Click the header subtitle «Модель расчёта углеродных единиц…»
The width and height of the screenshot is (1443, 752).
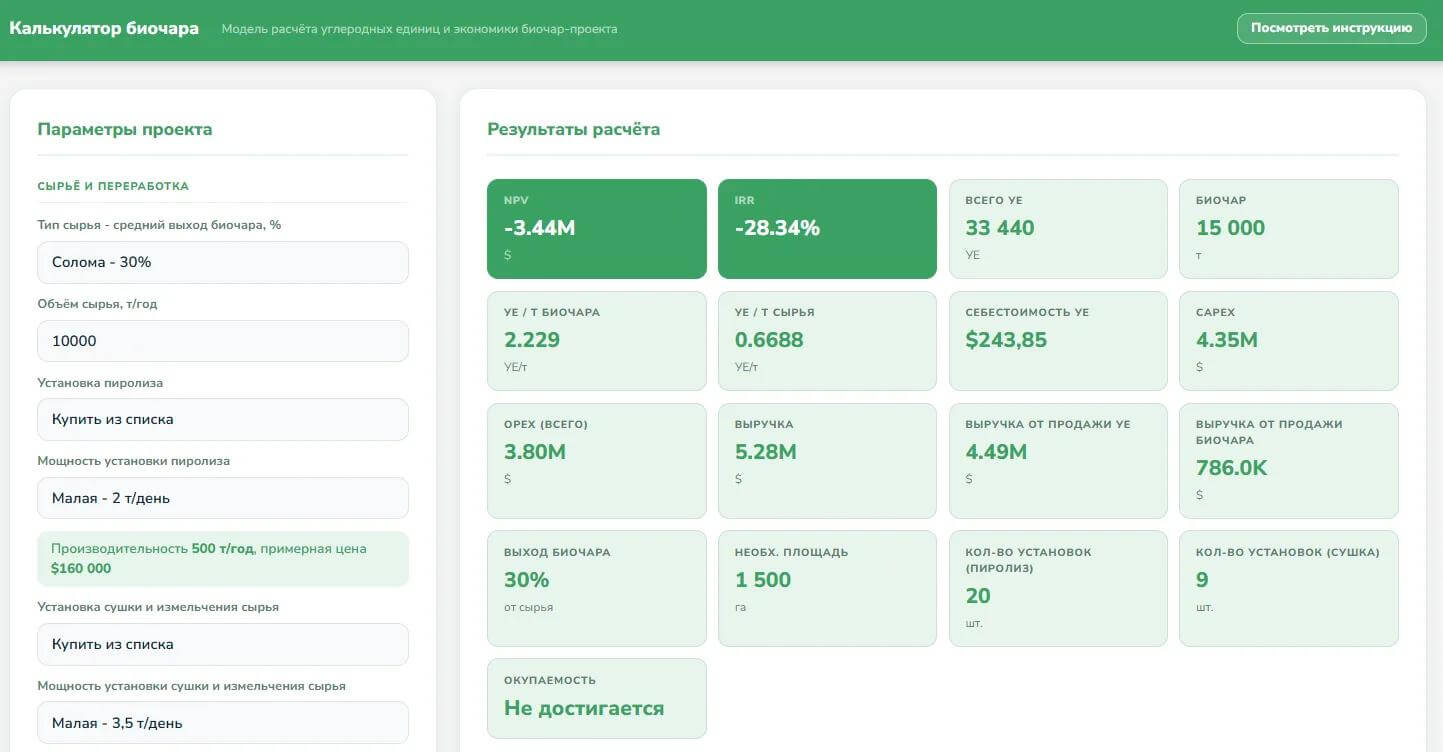click(x=420, y=29)
